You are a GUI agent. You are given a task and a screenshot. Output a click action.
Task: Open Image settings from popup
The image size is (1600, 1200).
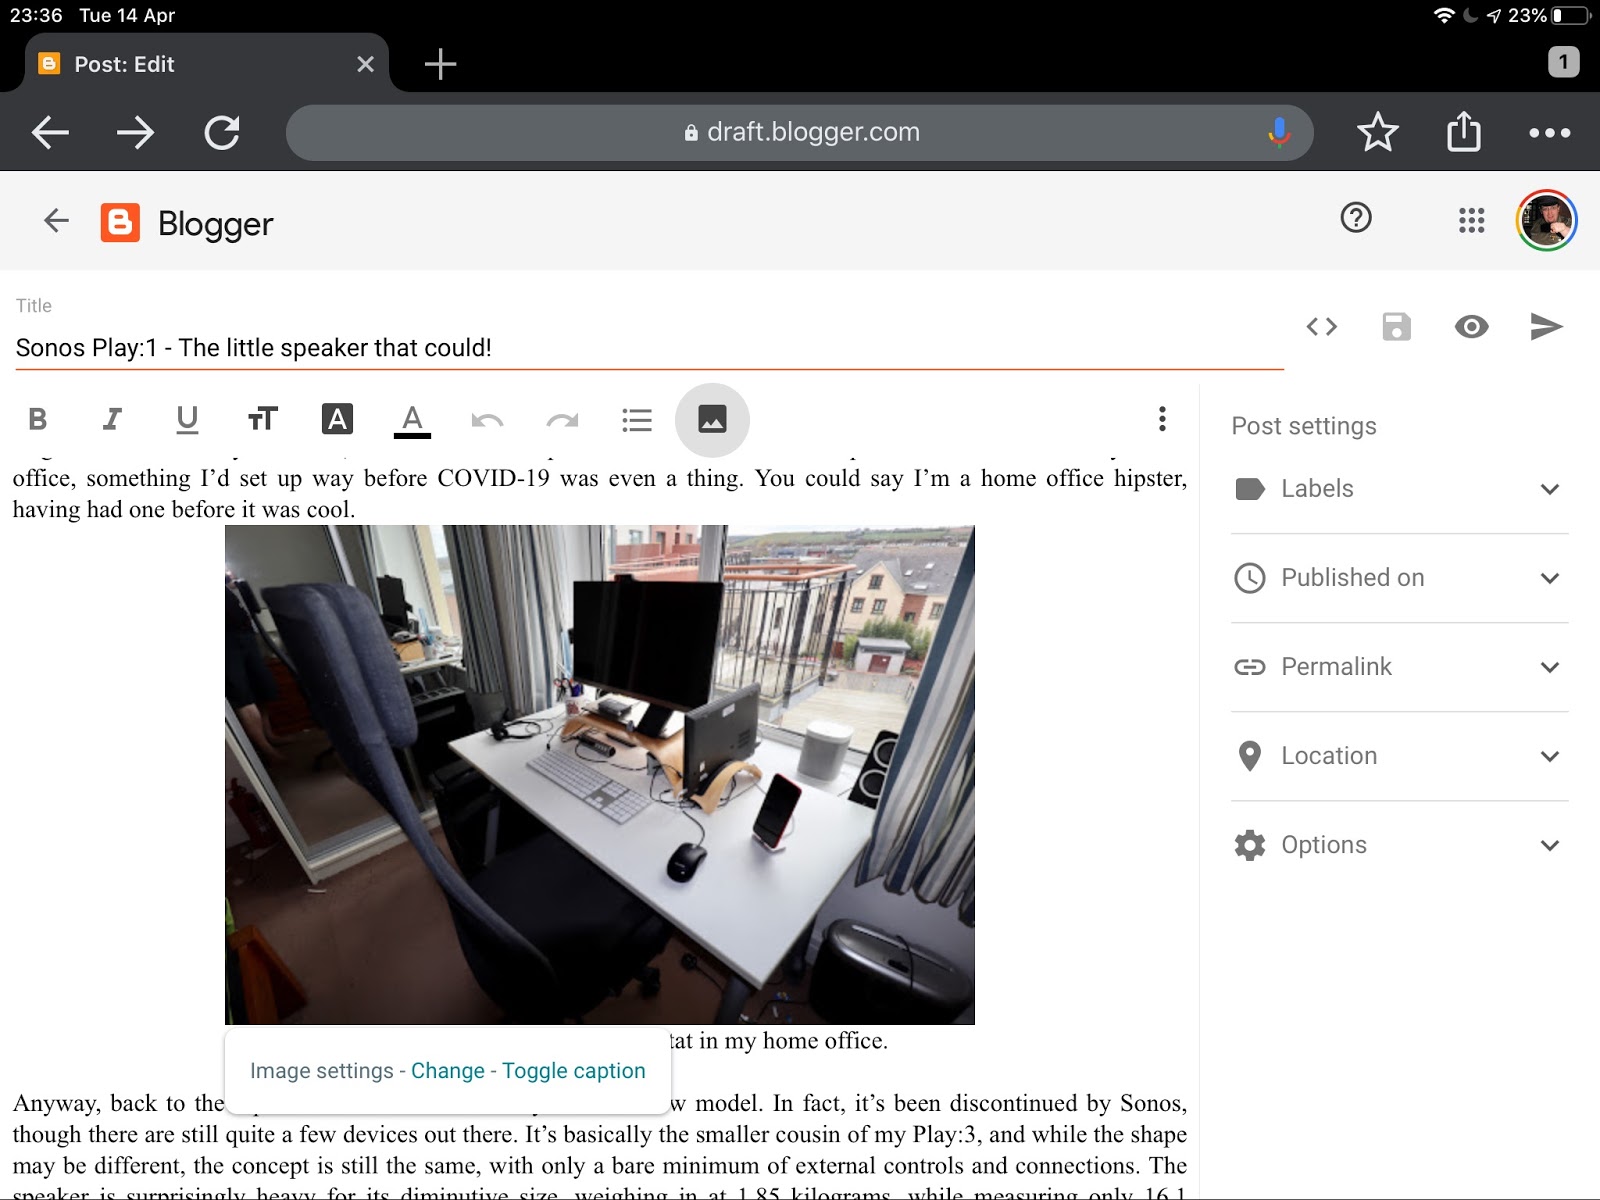(x=321, y=1071)
